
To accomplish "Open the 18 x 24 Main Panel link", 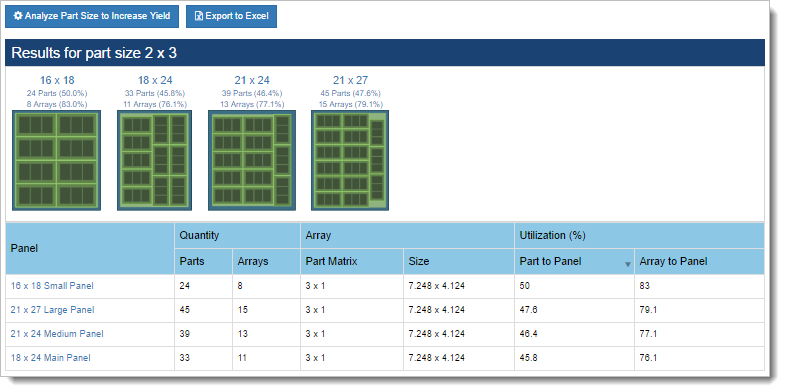I will 51,358.
